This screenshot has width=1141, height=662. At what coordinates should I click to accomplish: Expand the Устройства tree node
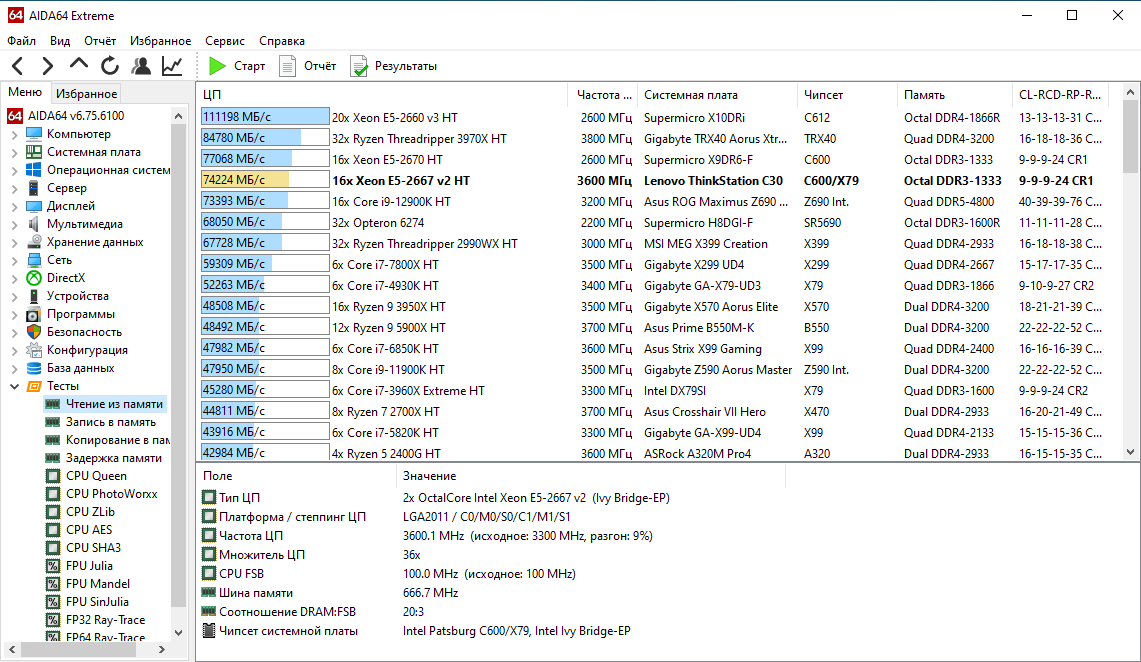pos(15,296)
